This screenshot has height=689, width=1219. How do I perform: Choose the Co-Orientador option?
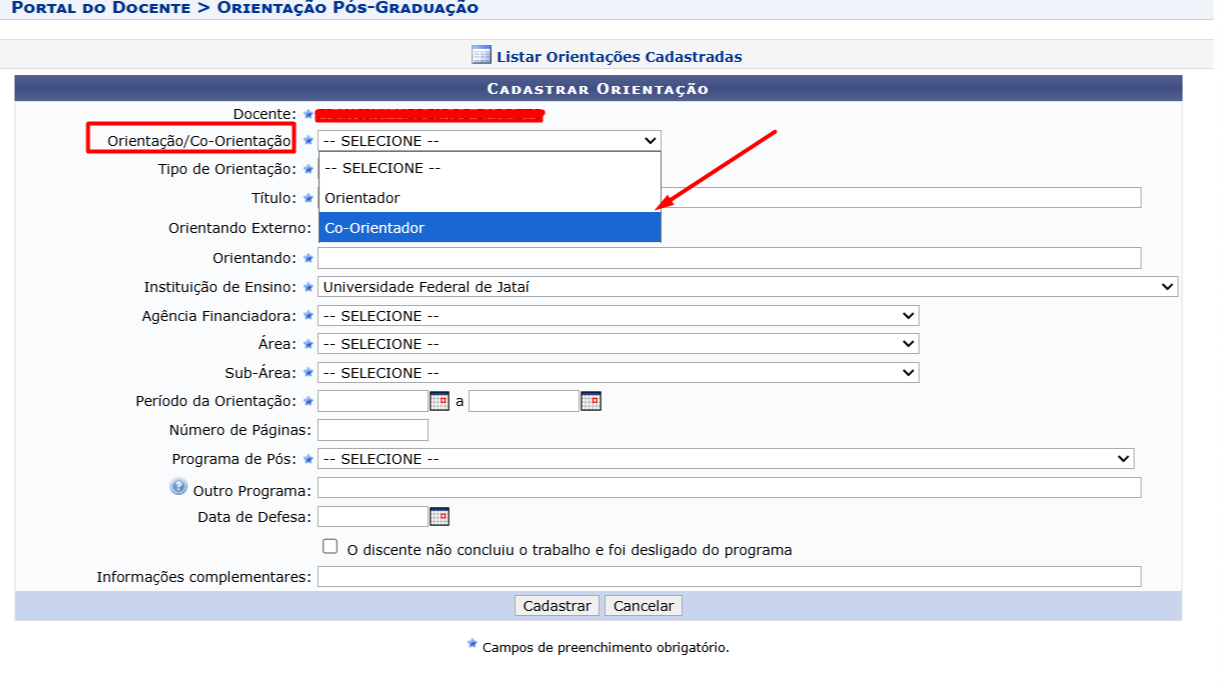(490, 228)
